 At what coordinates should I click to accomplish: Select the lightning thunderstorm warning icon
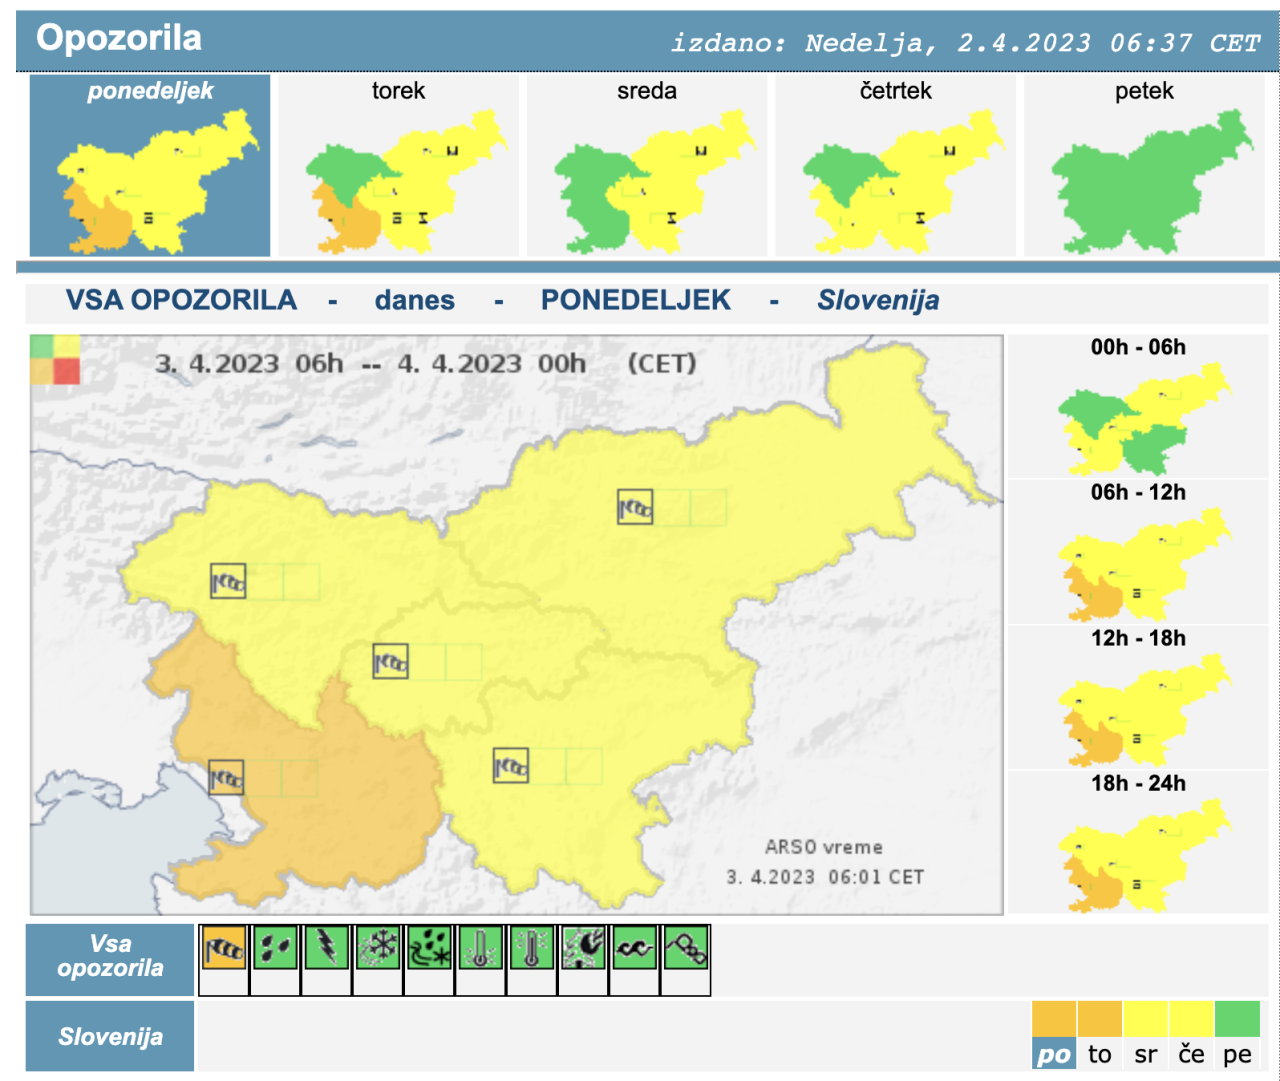point(327,948)
